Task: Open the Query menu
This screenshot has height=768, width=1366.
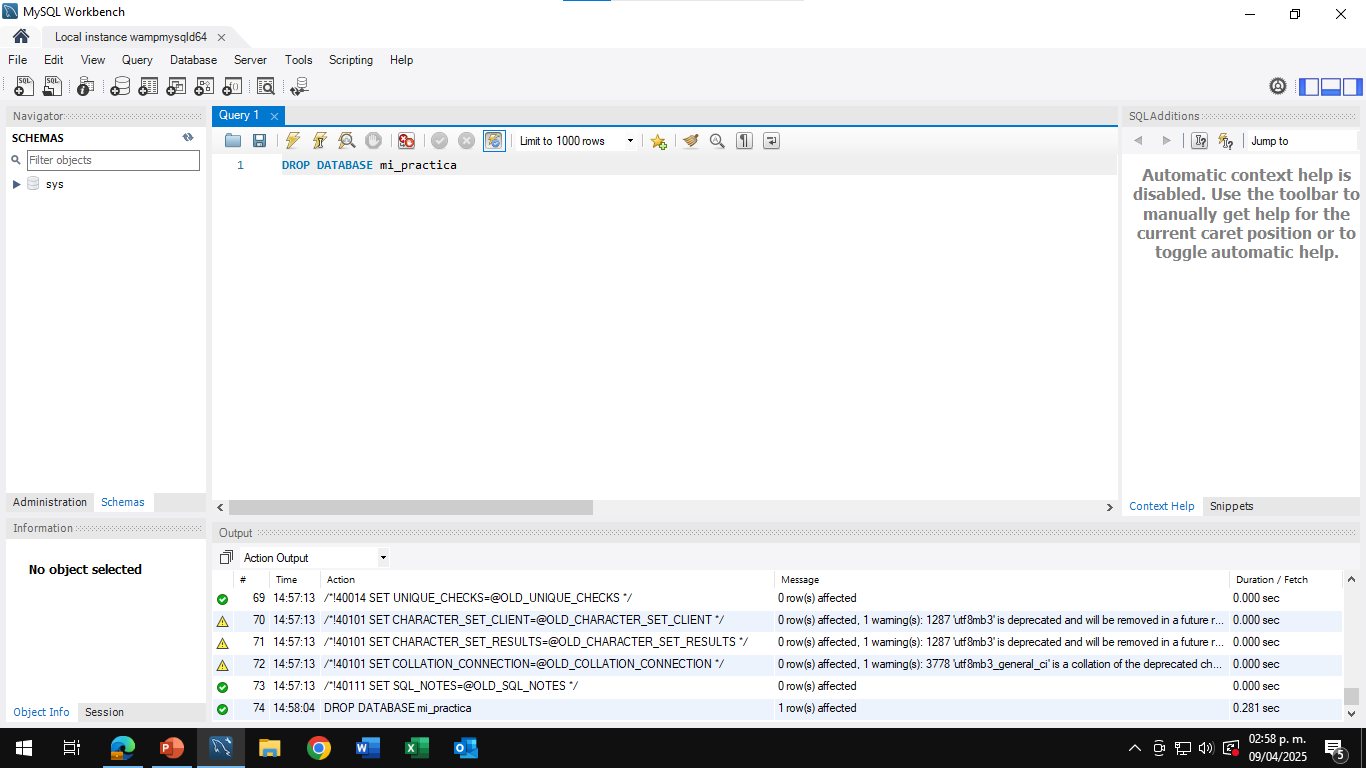Action: pyautogui.click(x=138, y=60)
